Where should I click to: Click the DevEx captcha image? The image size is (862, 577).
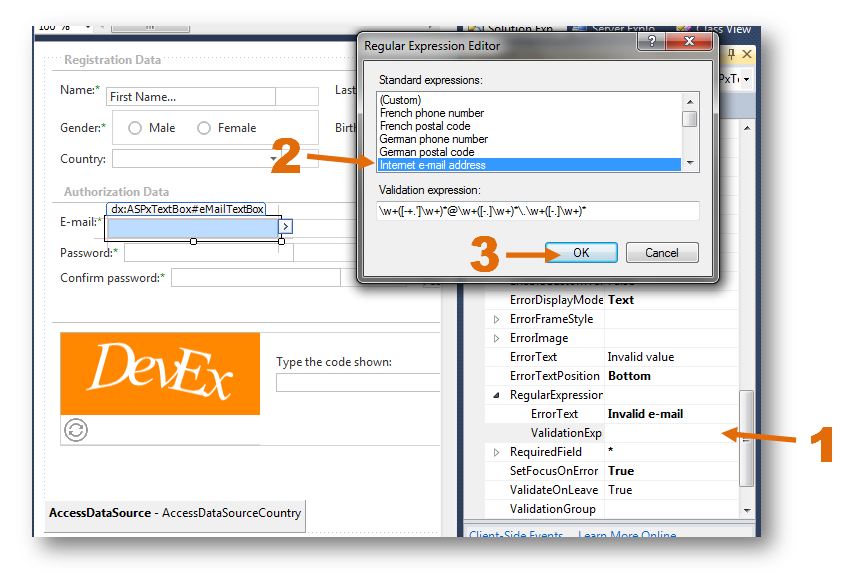point(160,374)
